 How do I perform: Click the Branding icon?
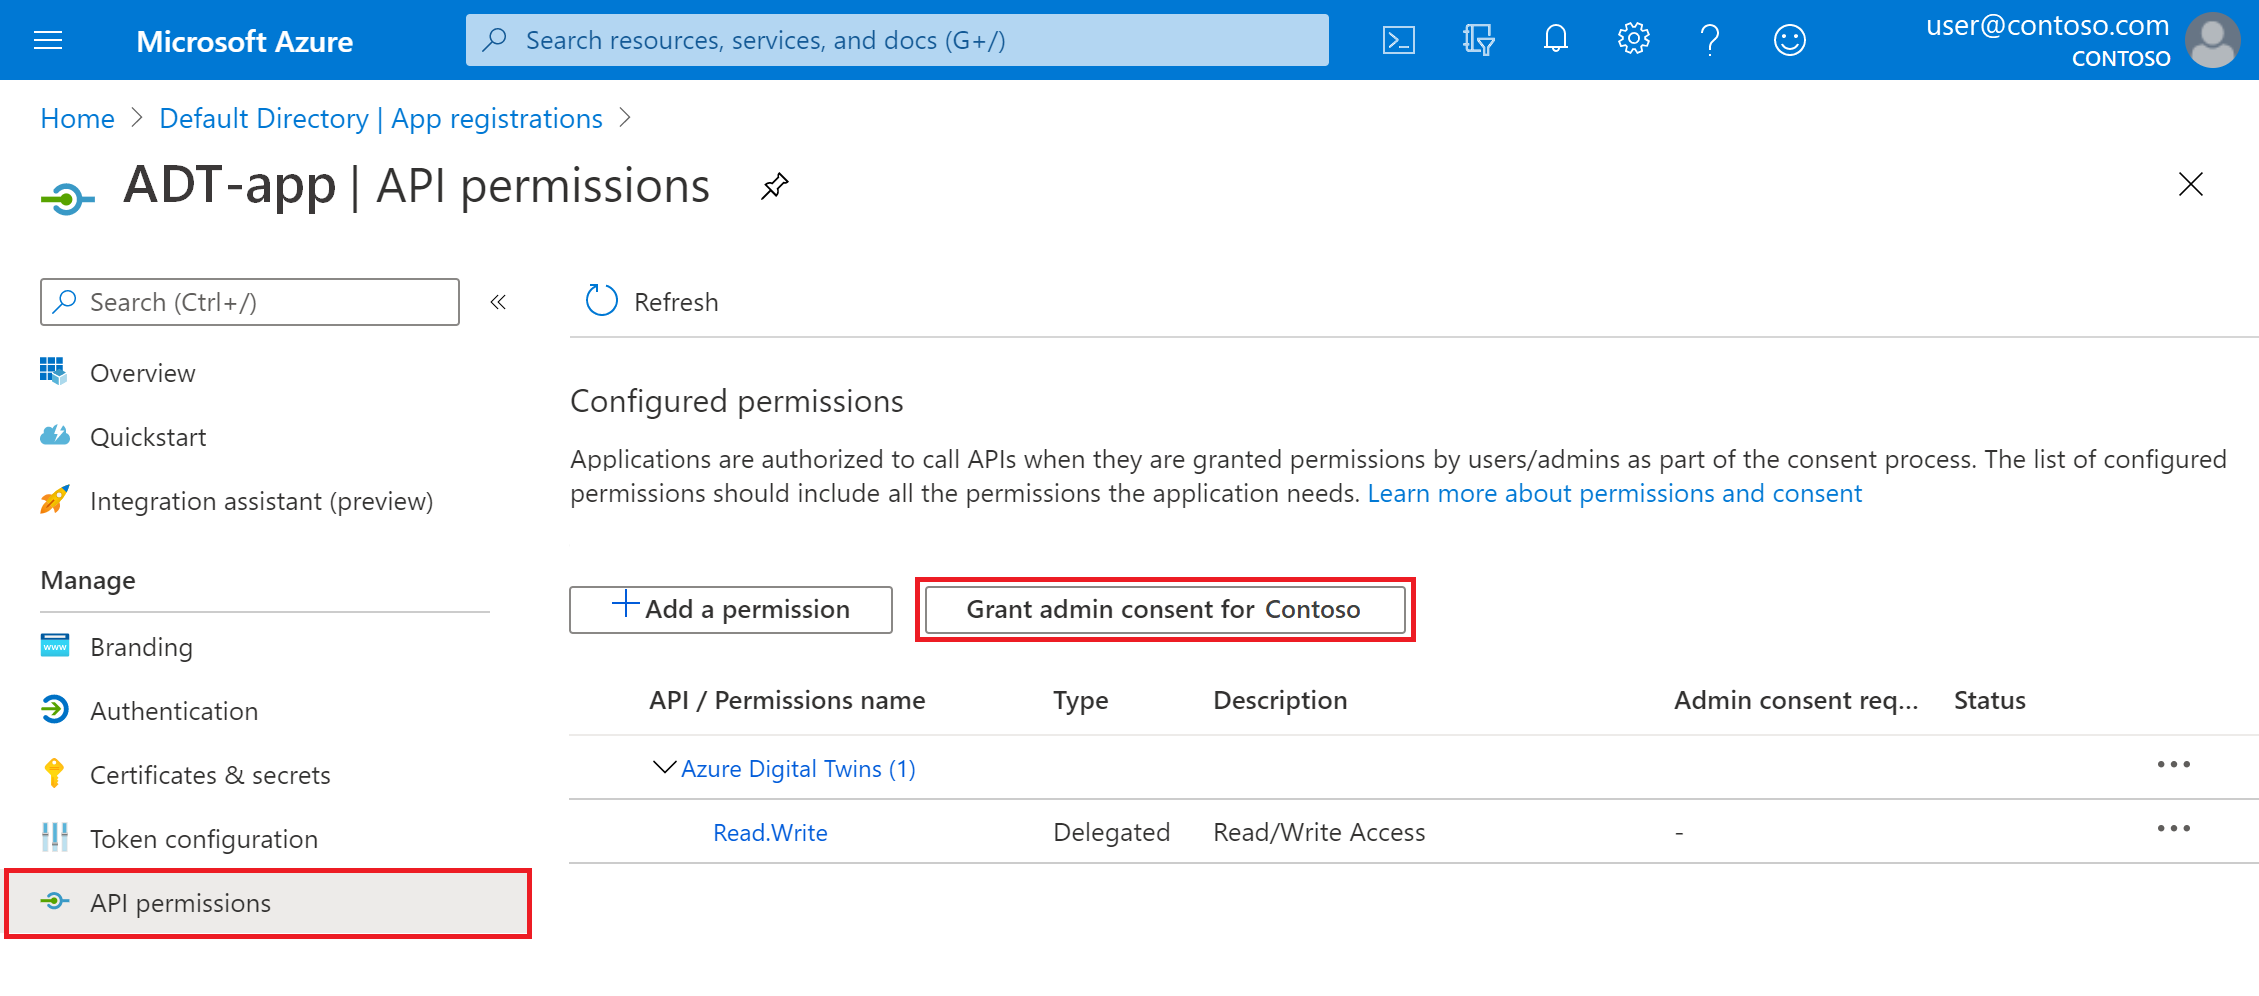55,645
